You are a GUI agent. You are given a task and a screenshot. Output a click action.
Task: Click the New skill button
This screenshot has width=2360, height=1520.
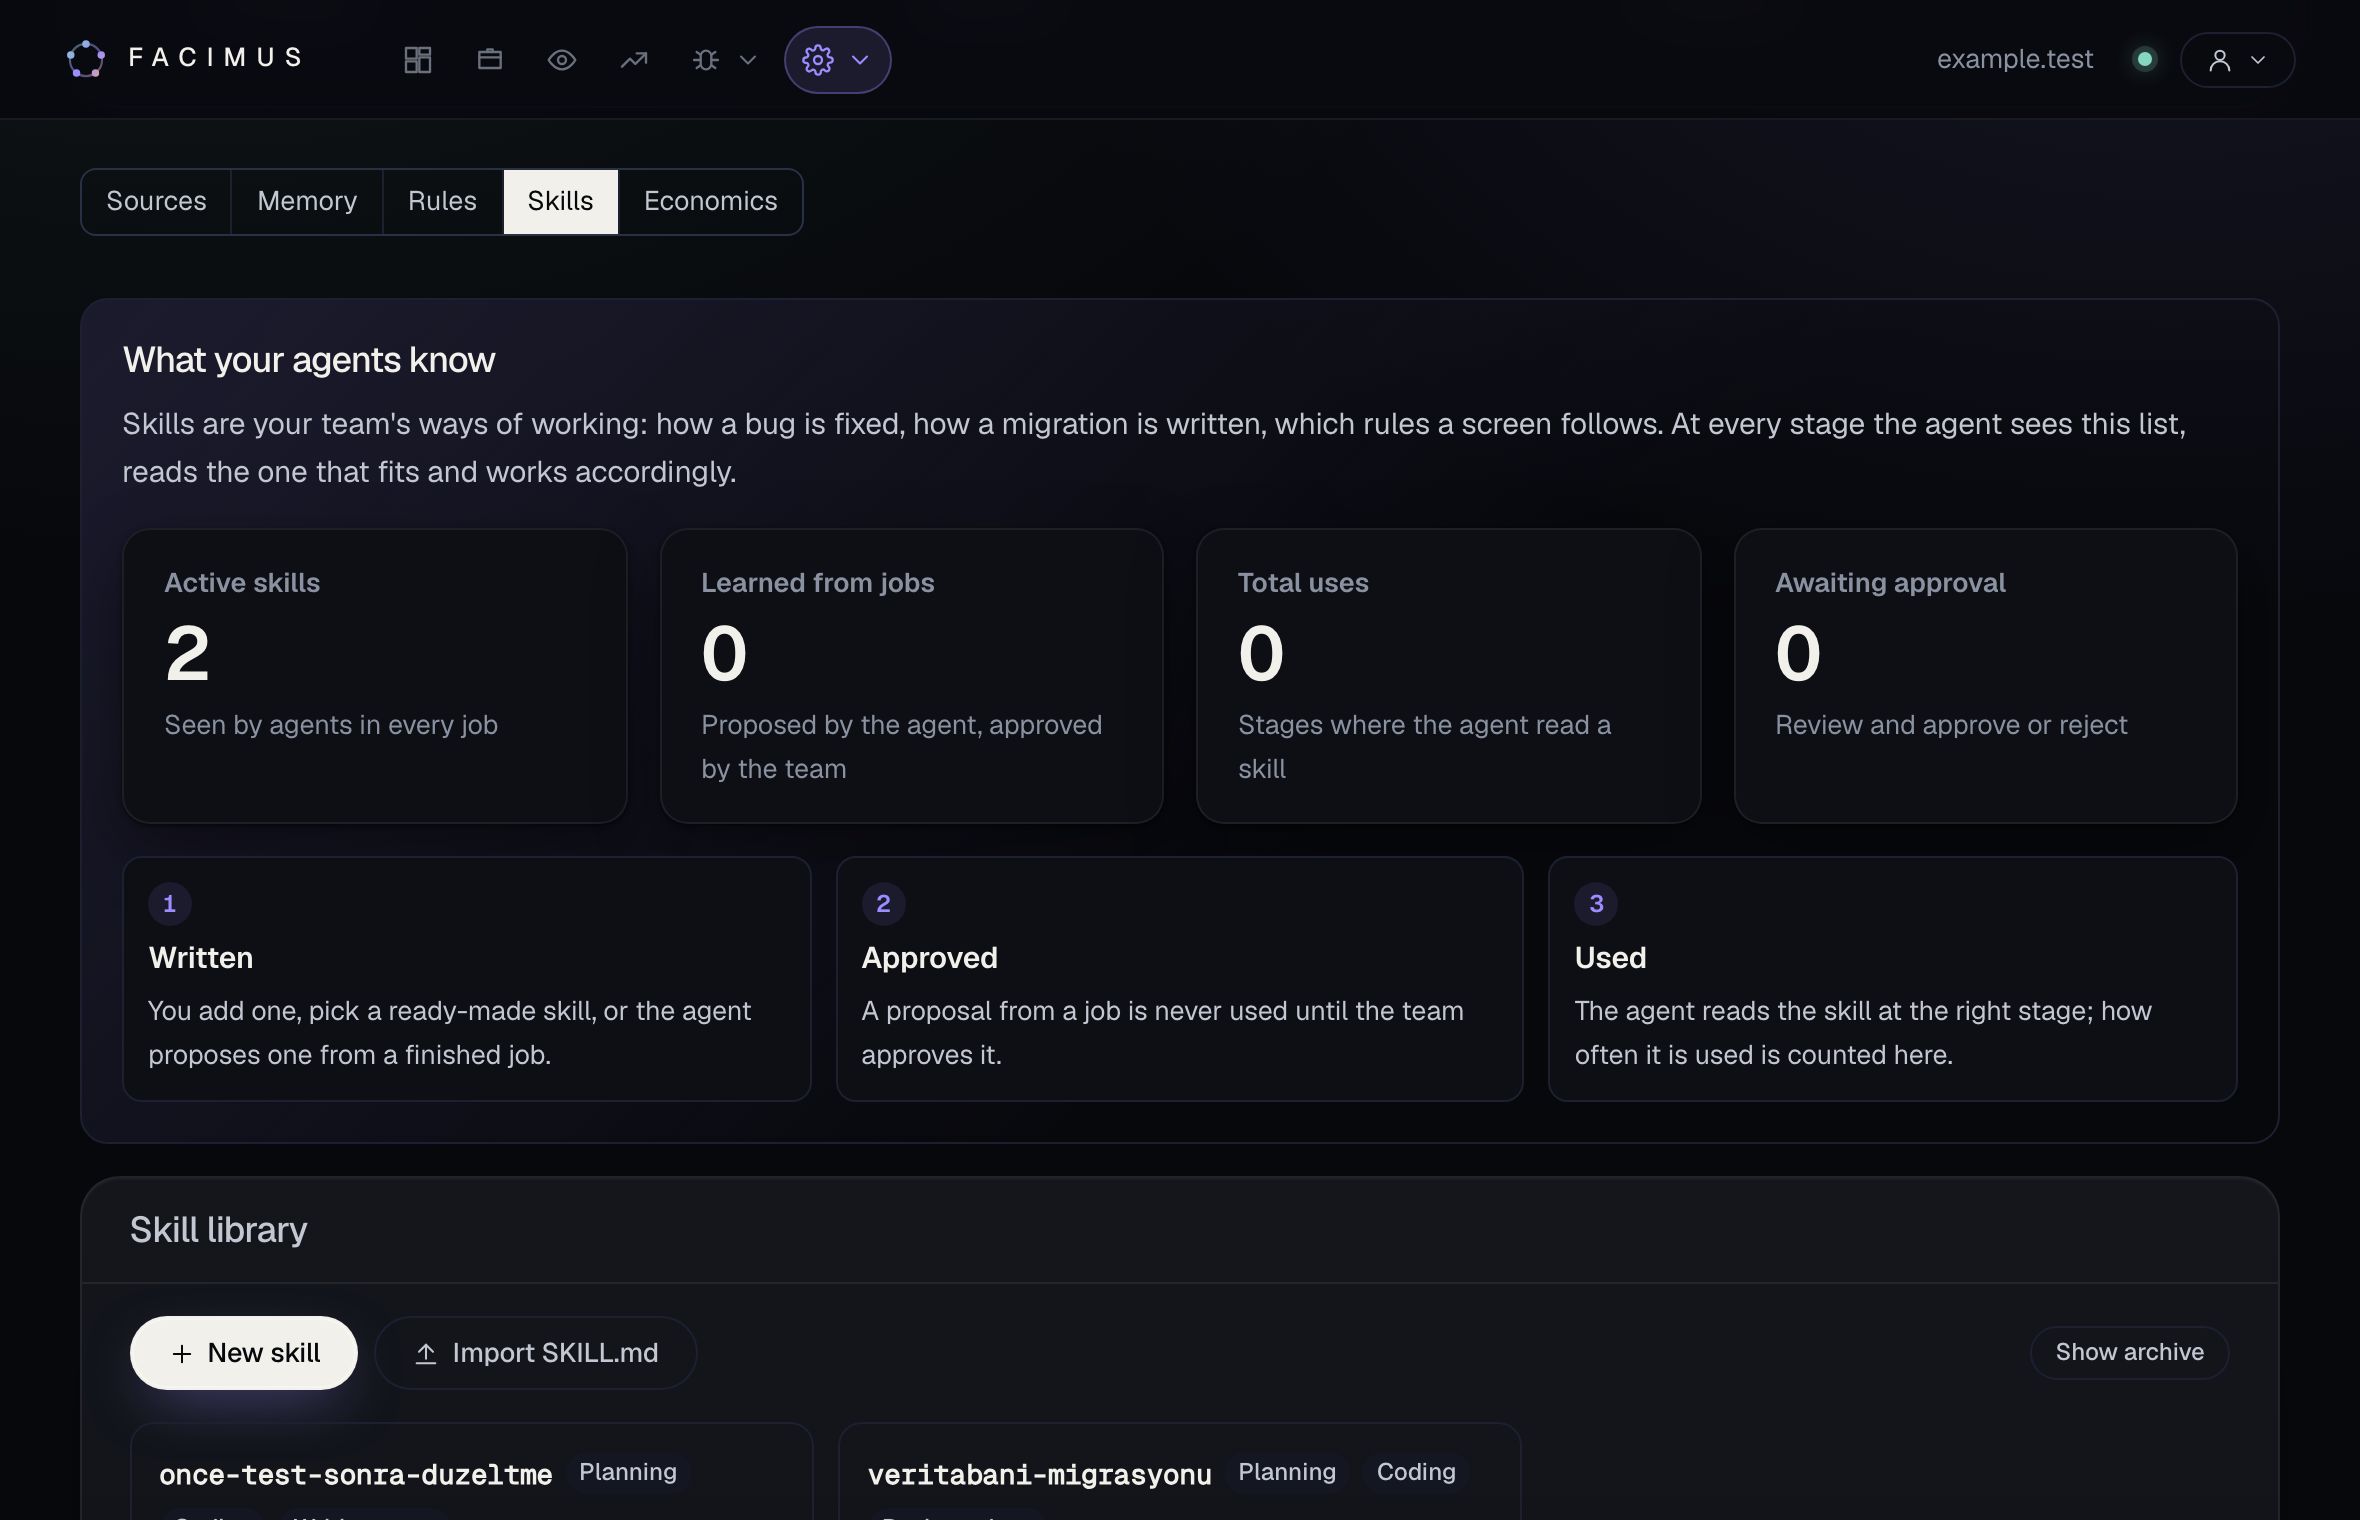[x=243, y=1353]
